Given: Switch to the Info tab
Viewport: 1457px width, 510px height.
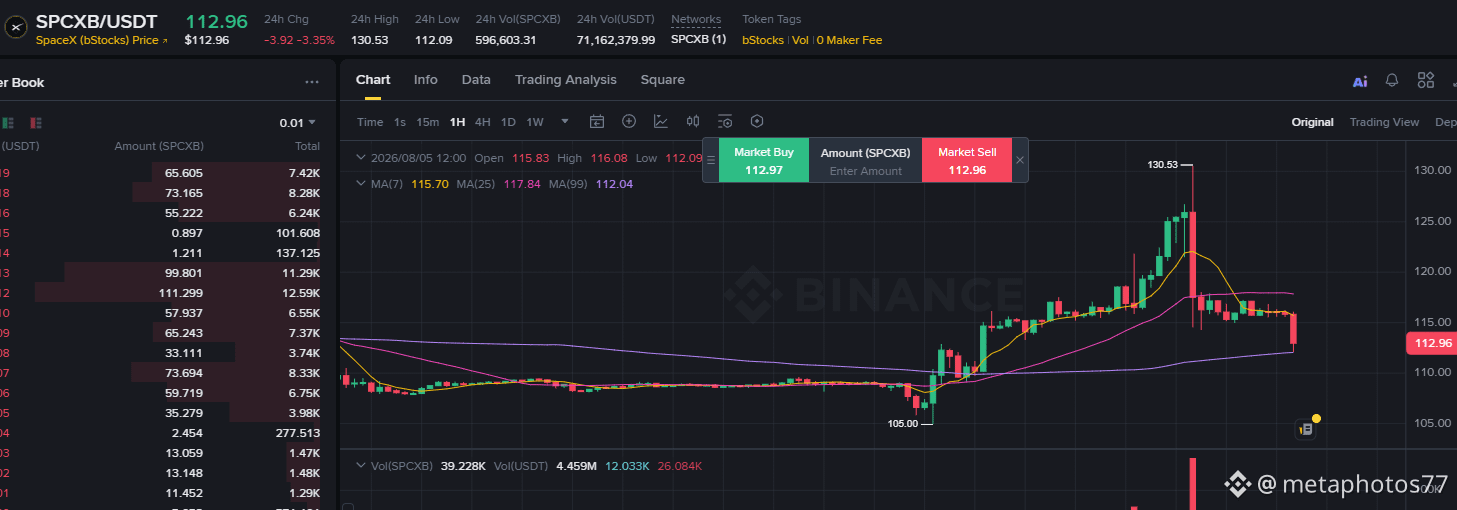Looking at the screenshot, I should (x=426, y=80).
